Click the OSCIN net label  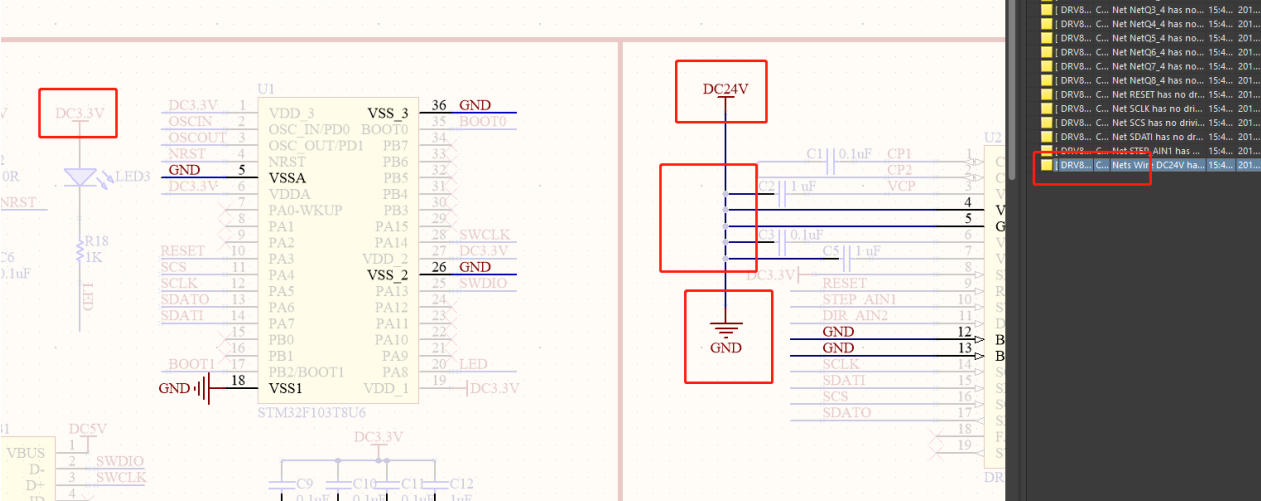(190, 121)
